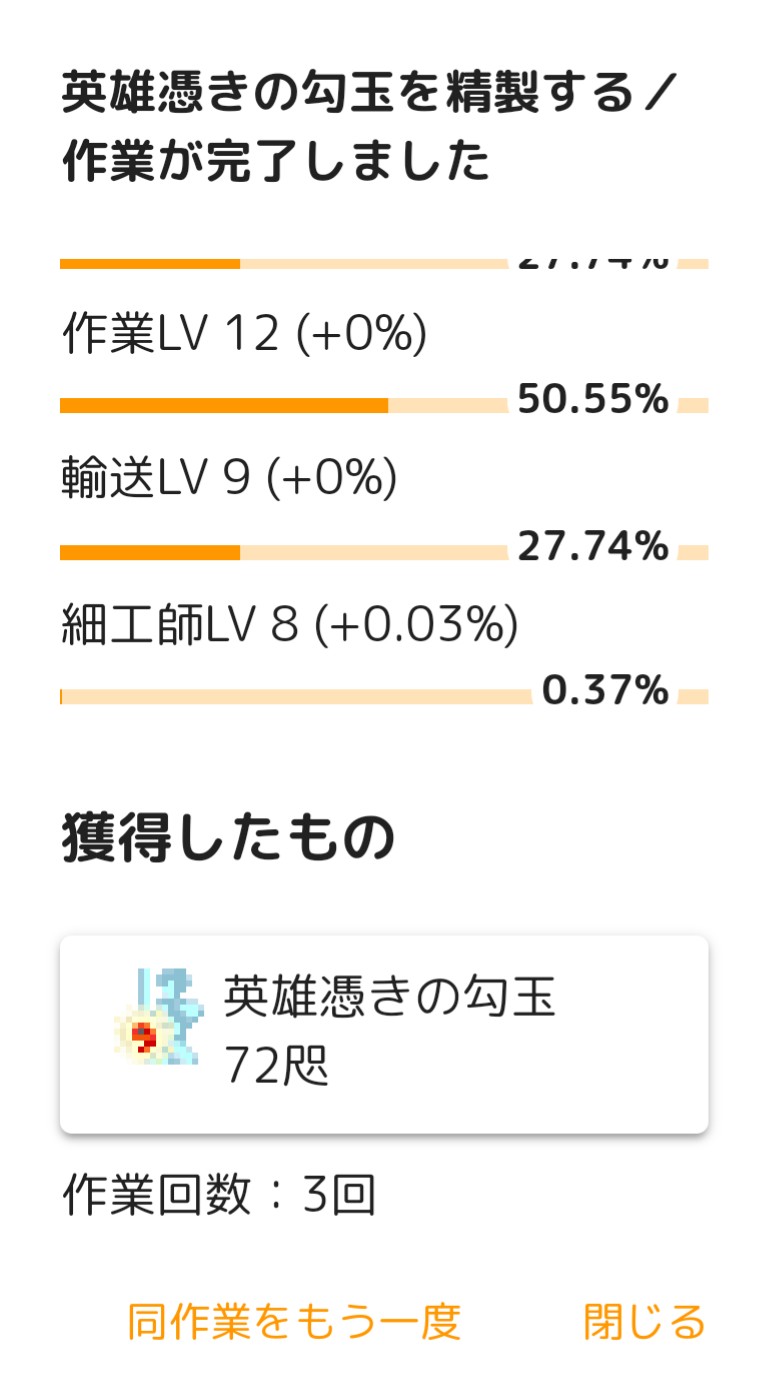Click the 72咫 quantity text
This screenshot has width=771, height=1395.
(x=276, y=1068)
